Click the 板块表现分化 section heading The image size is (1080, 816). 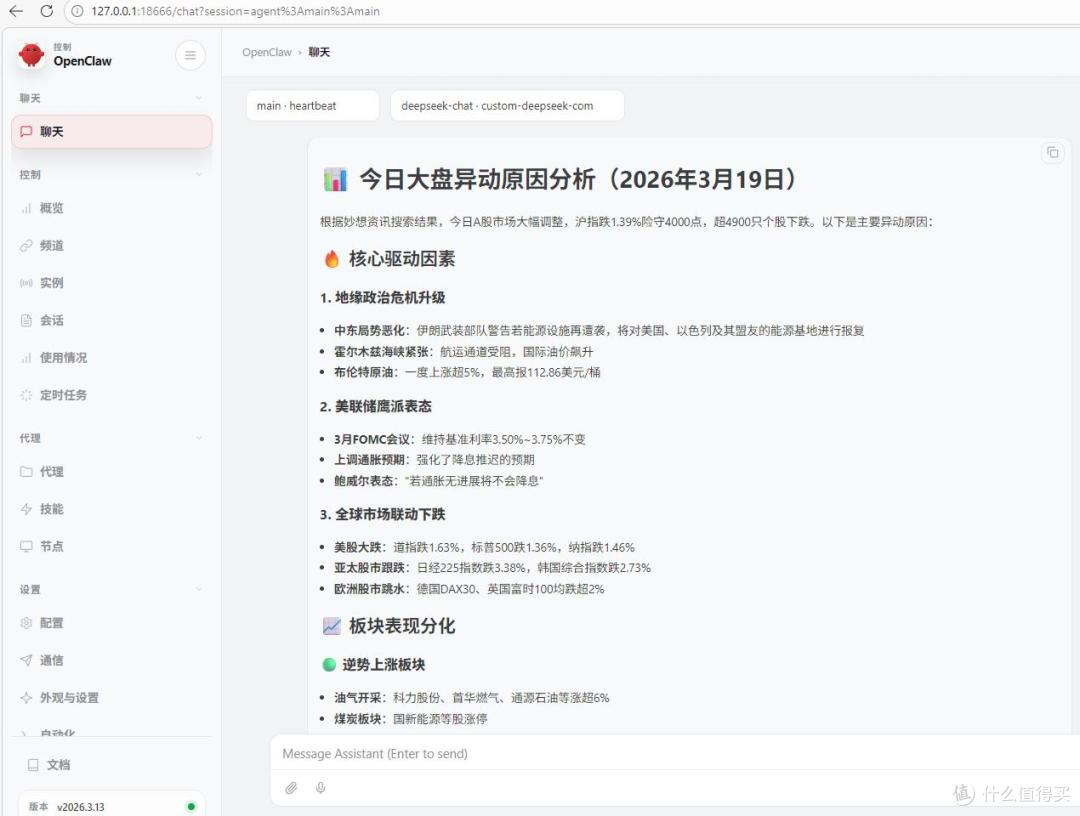(x=388, y=626)
